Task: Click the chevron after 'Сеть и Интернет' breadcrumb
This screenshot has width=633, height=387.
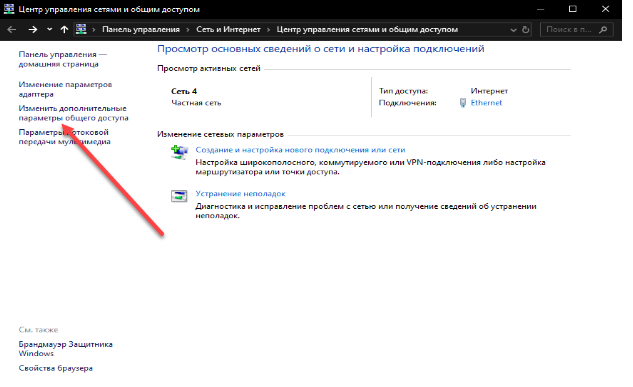Action: [x=268, y=29]
